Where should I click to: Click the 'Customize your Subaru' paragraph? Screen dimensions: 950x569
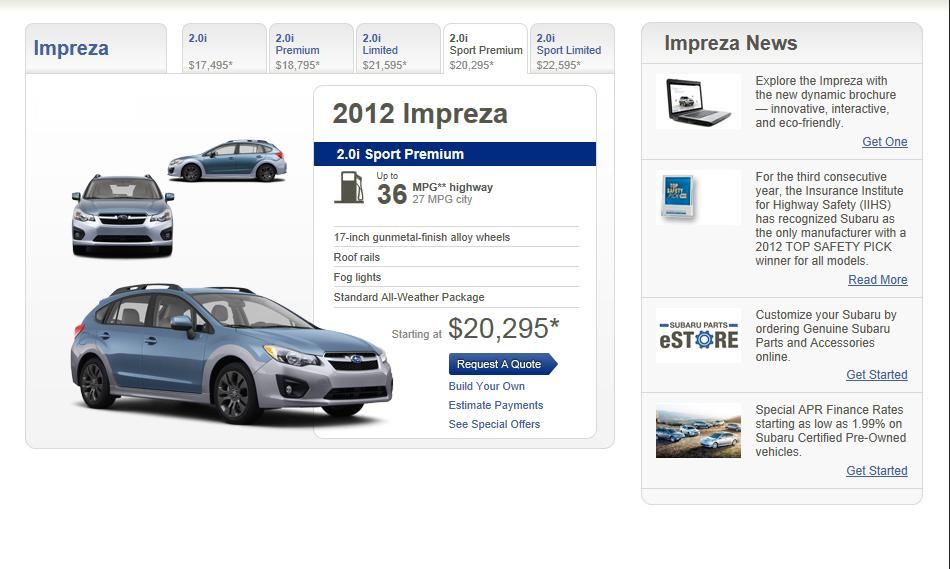[x=826, y=336]
